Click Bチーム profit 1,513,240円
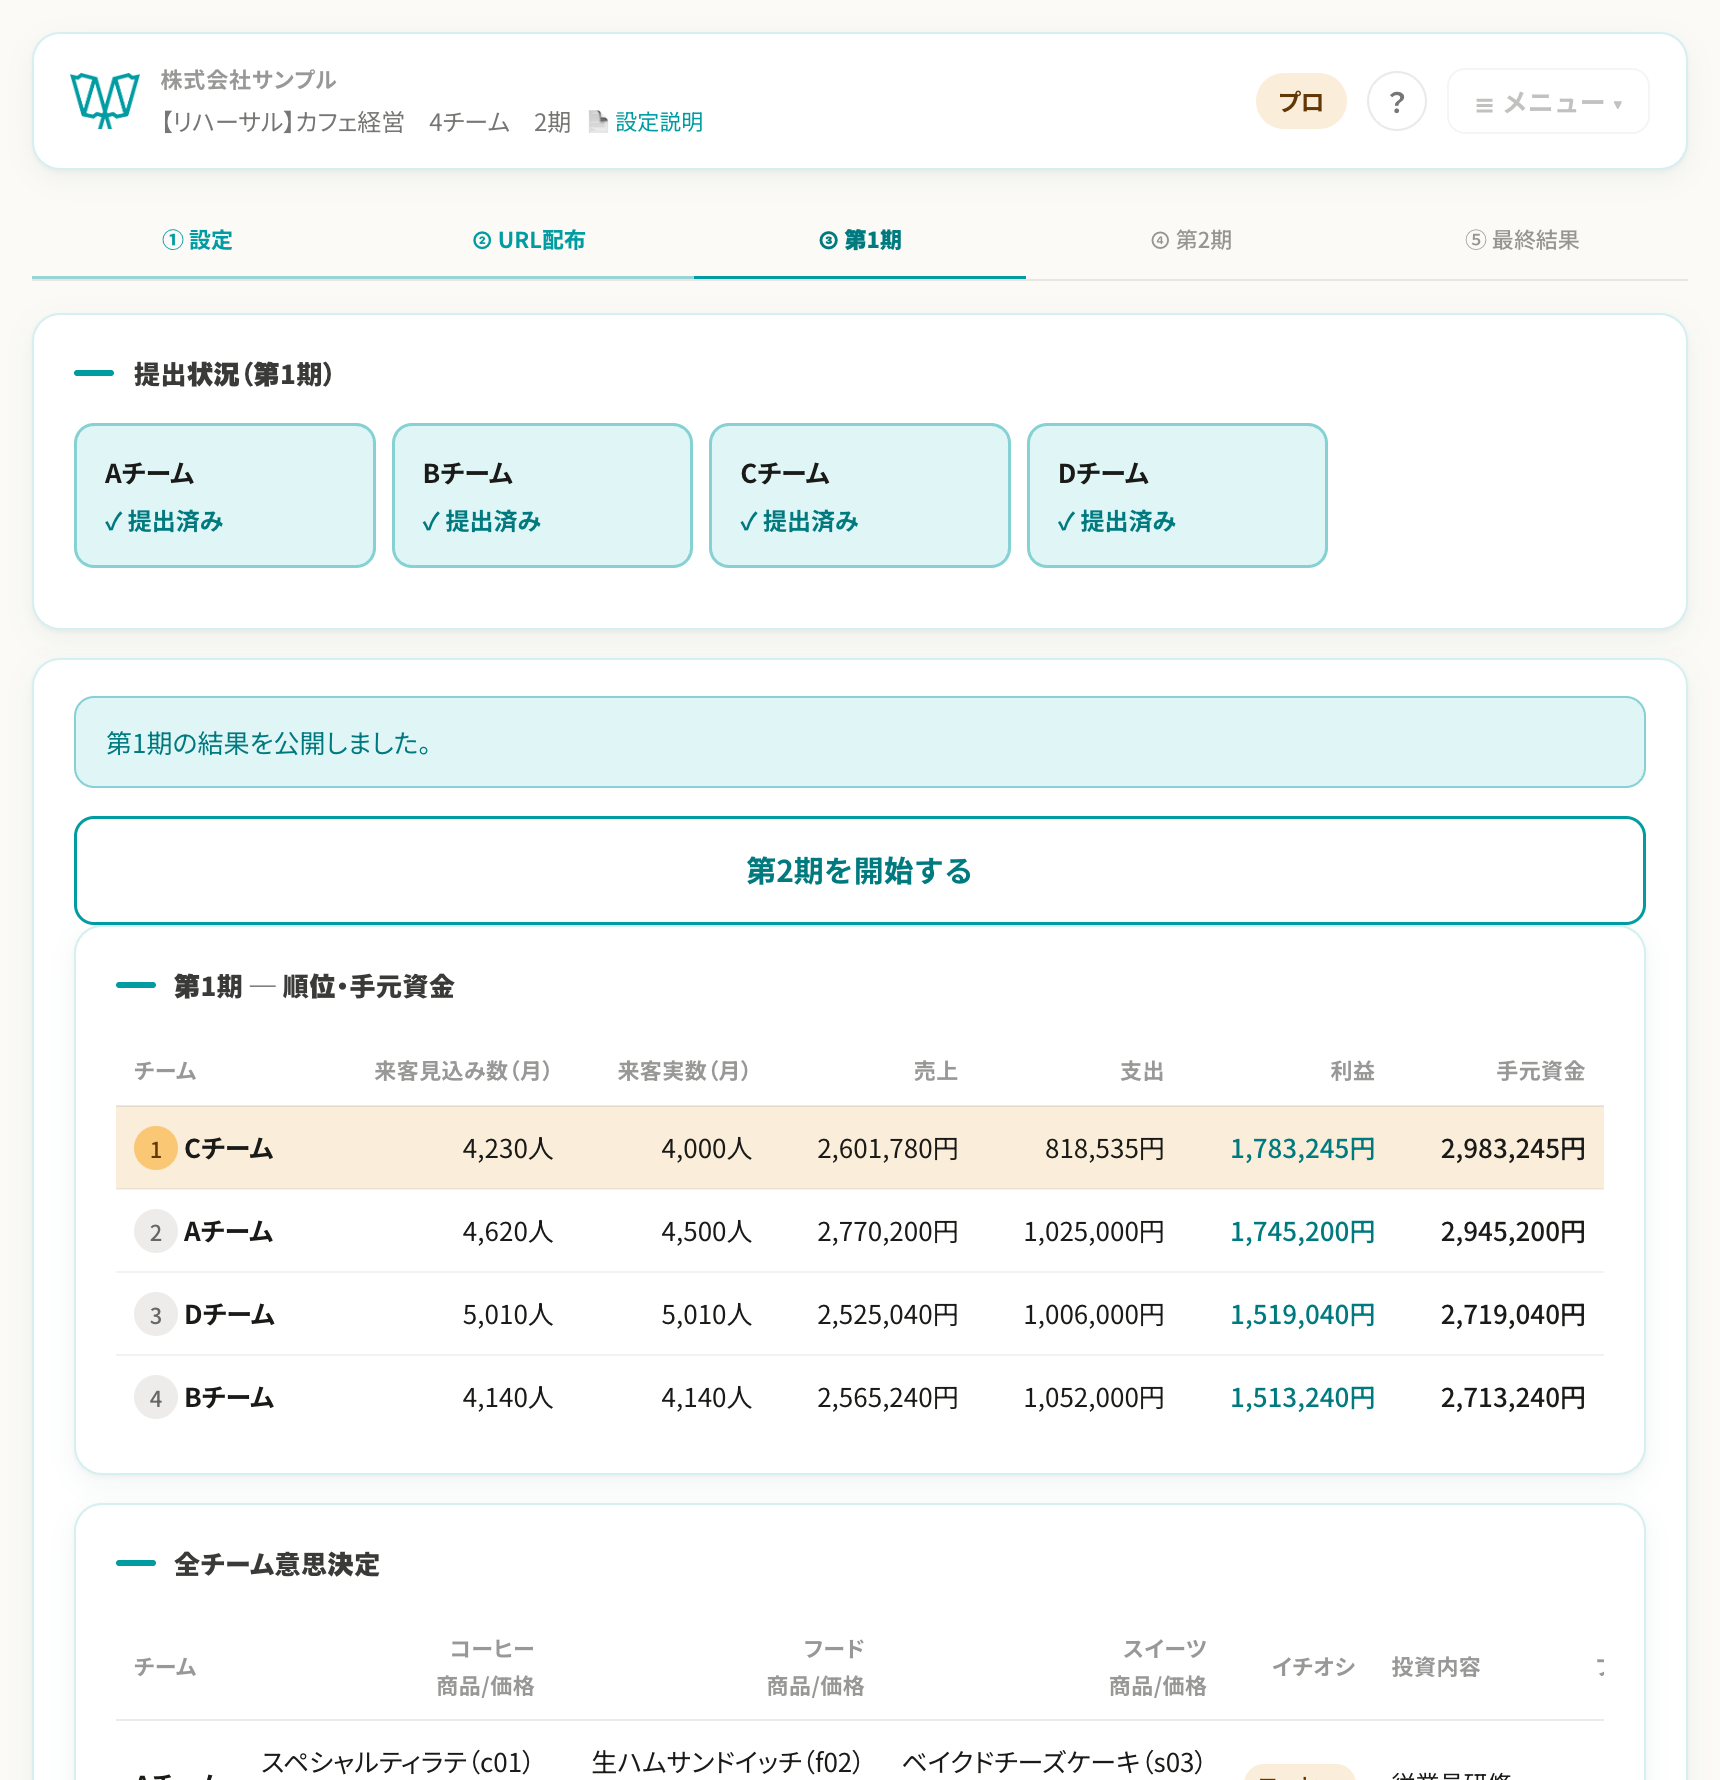 tap(1302, 1397)
